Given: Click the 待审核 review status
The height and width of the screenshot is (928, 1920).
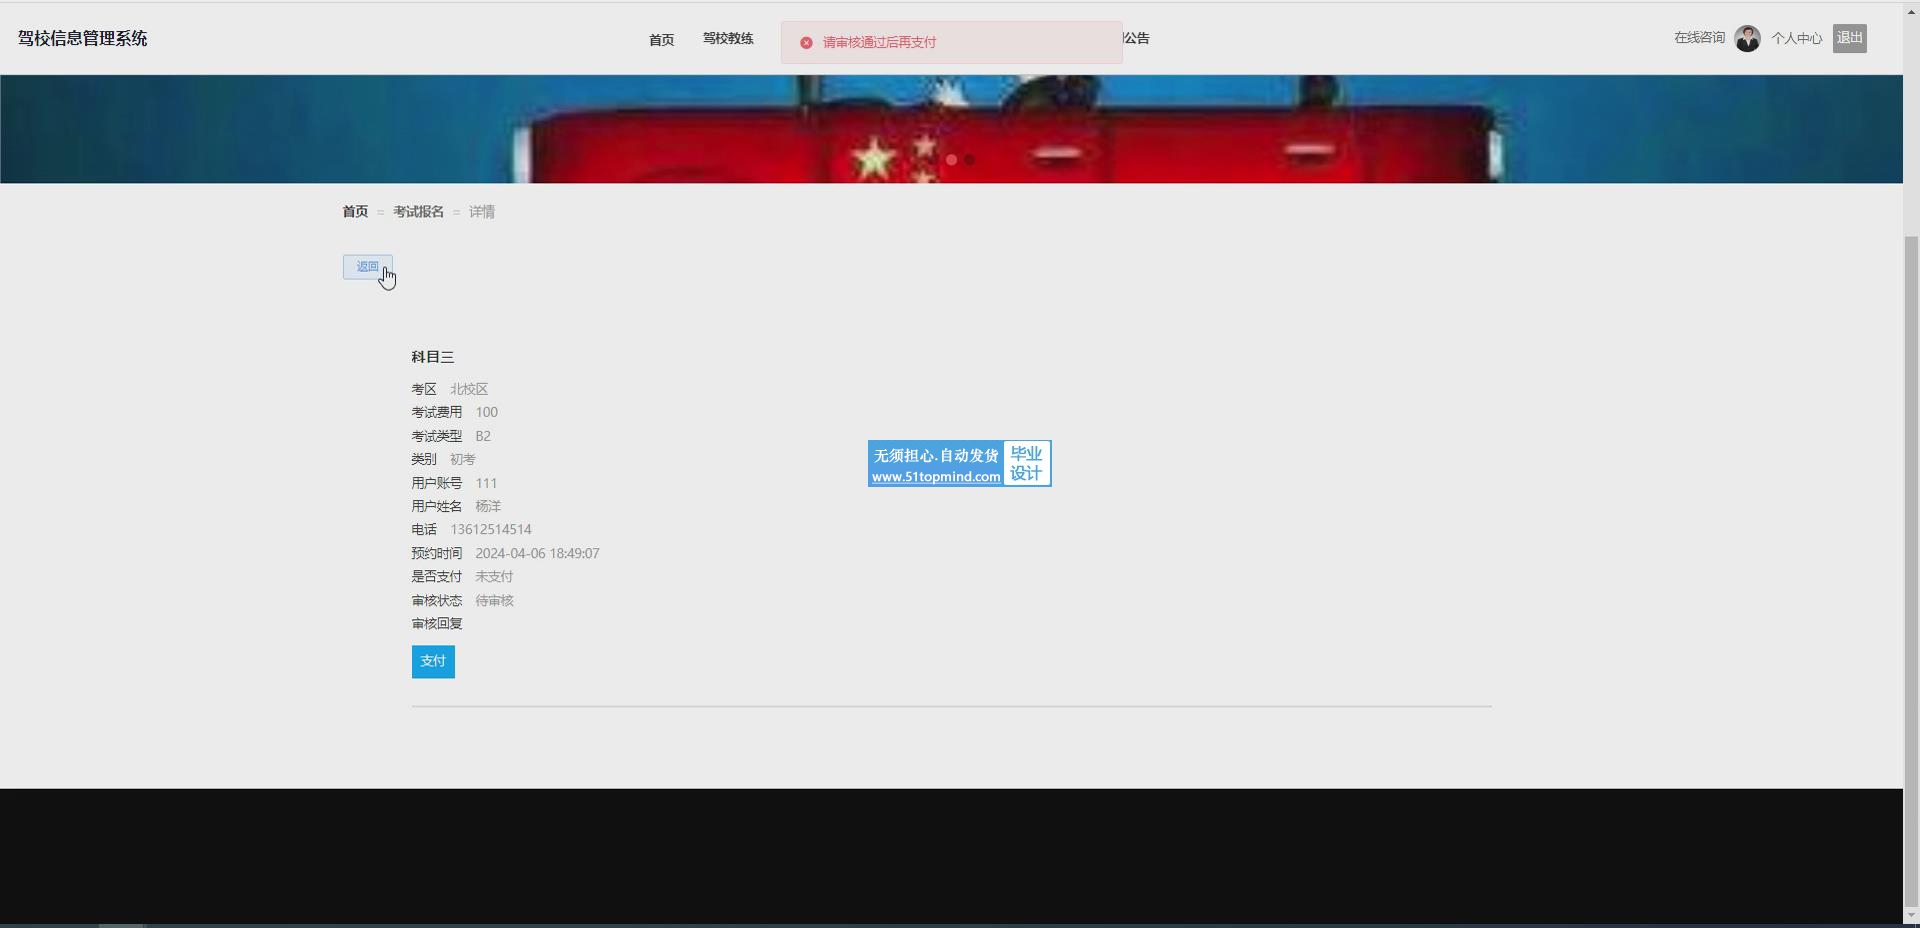Looking at the screenshot, I should (494, 600).
